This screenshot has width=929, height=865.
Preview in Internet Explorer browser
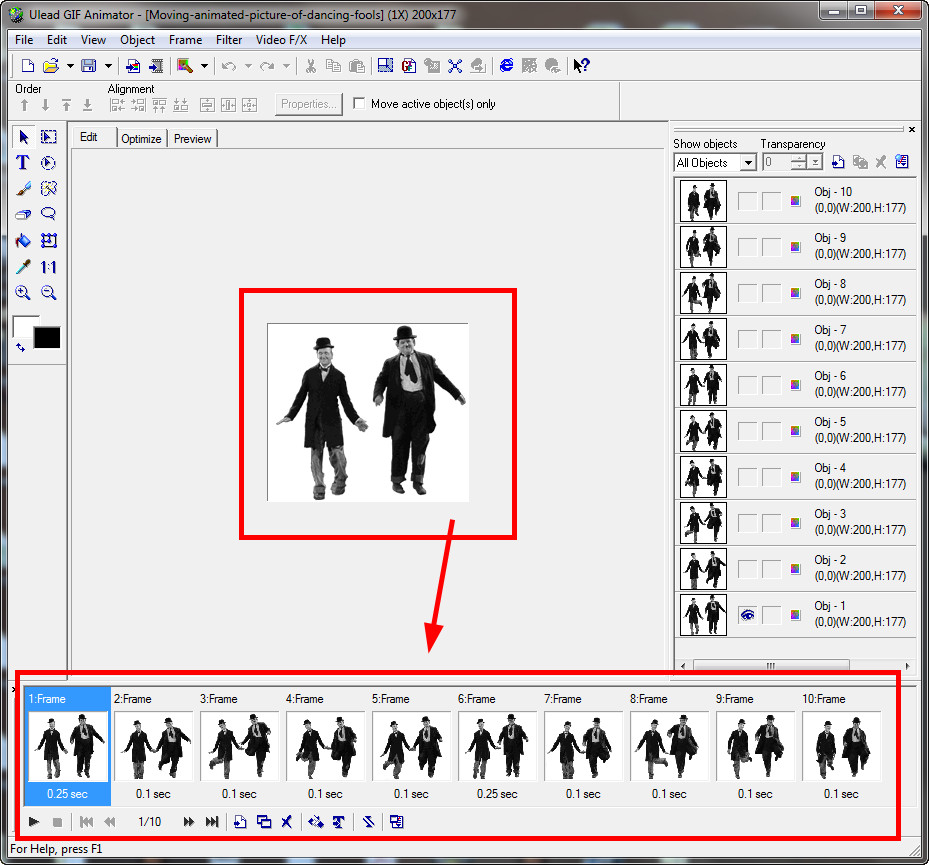[x=507, y=66]
